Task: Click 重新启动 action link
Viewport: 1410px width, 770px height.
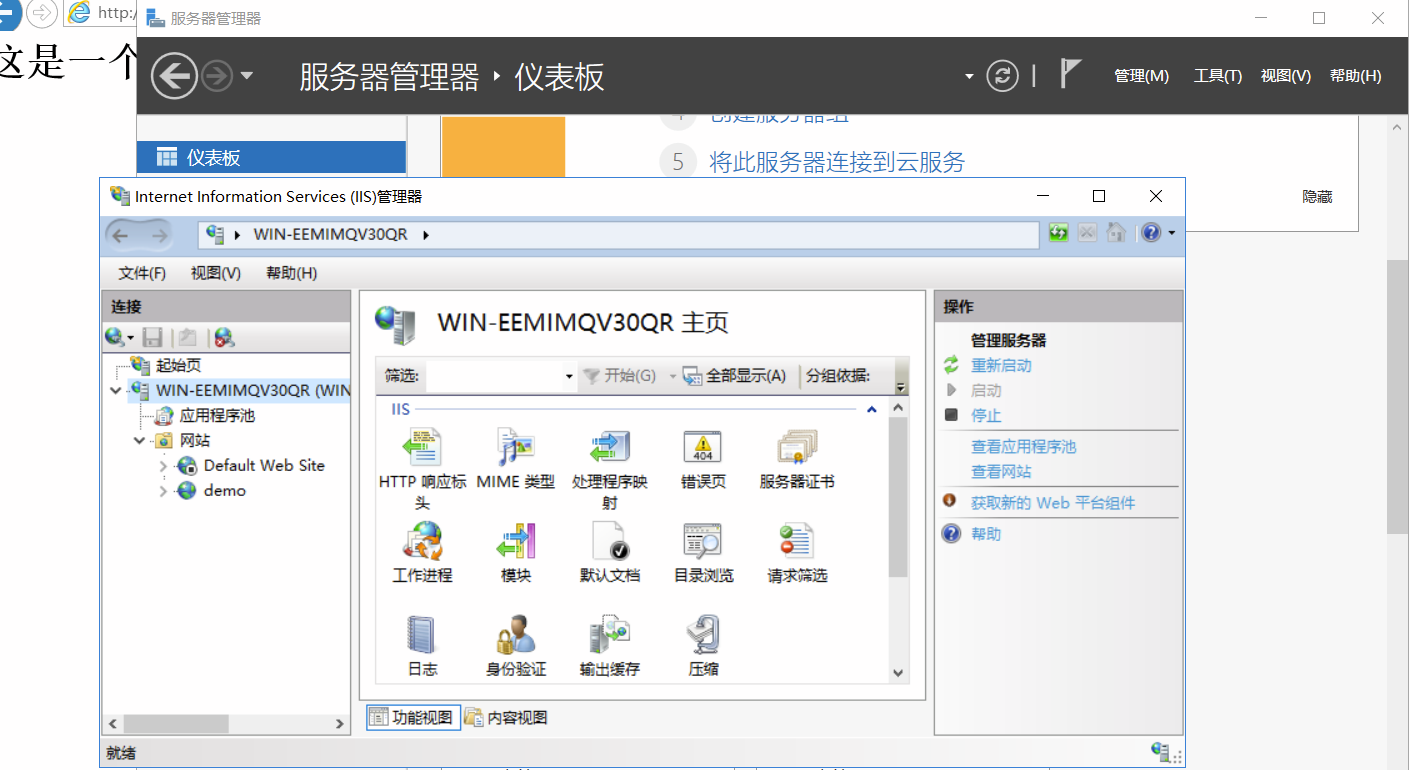Action: [x=1001, y=366]
